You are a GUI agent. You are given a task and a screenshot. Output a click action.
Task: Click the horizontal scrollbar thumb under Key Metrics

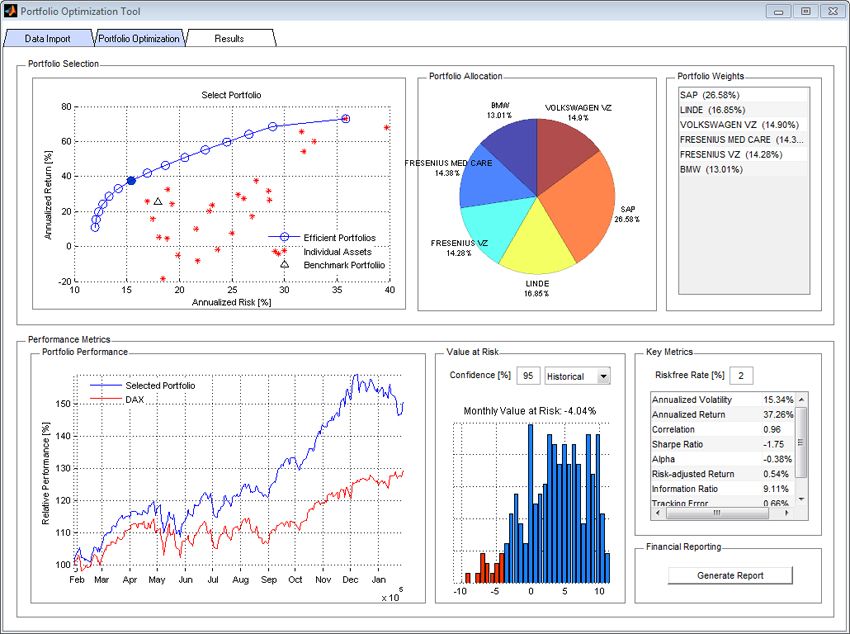[717, 512]
